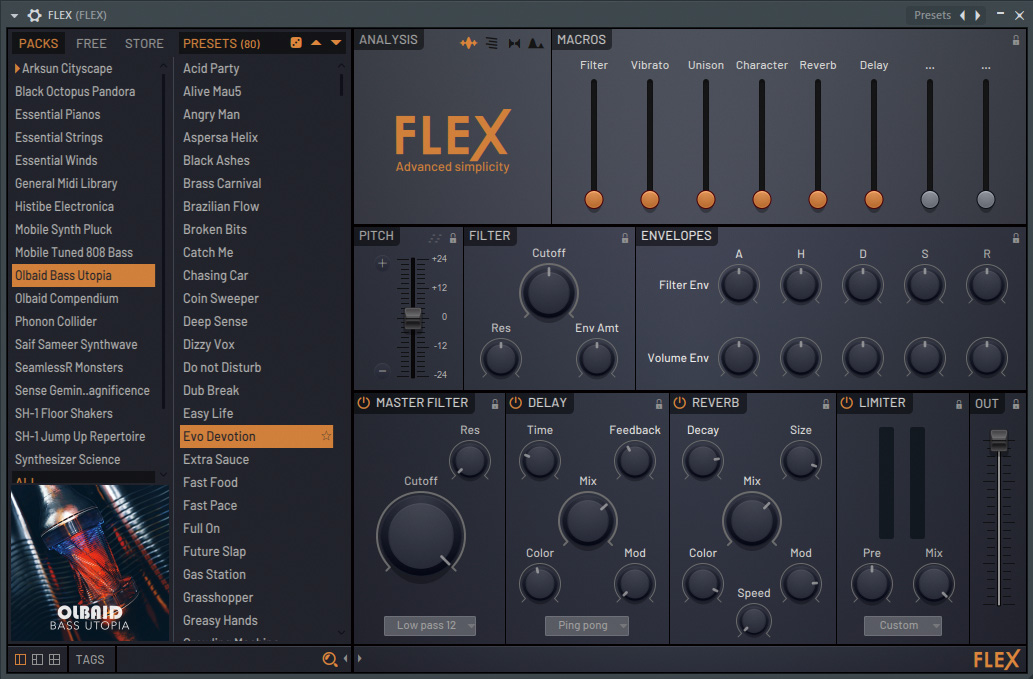Screen dimensions: 1033x679
Task: Select next preset in title bar
Action: [978, 15]
